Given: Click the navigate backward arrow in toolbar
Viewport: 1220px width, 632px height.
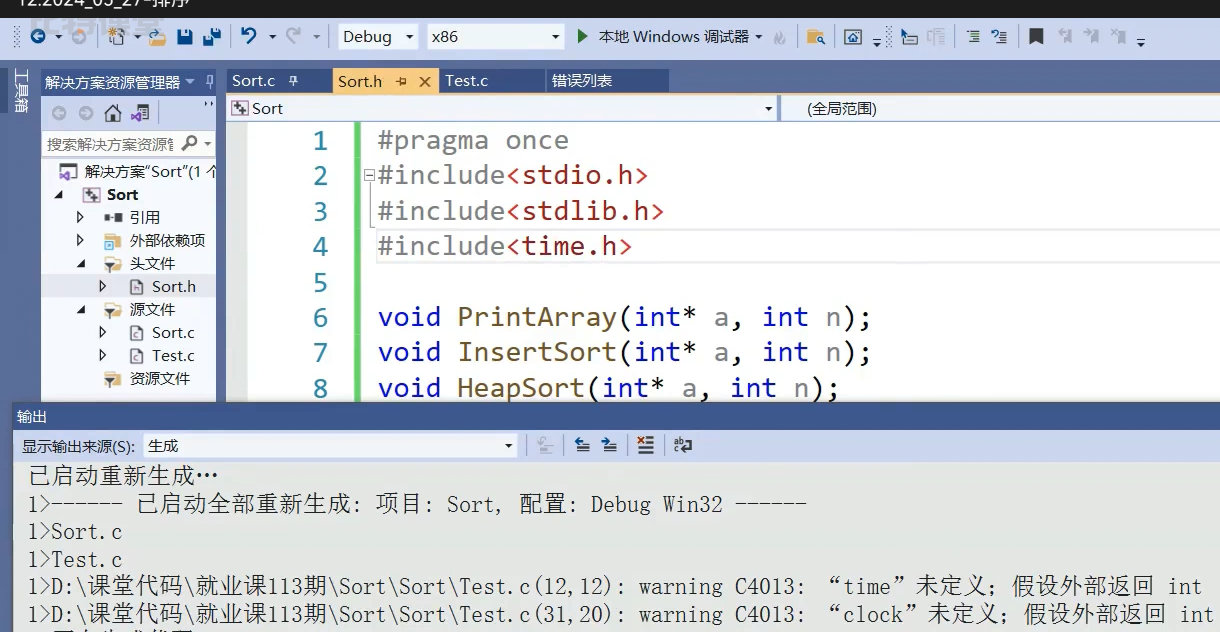Looking at the screenshot, I should tap(38, 37).
